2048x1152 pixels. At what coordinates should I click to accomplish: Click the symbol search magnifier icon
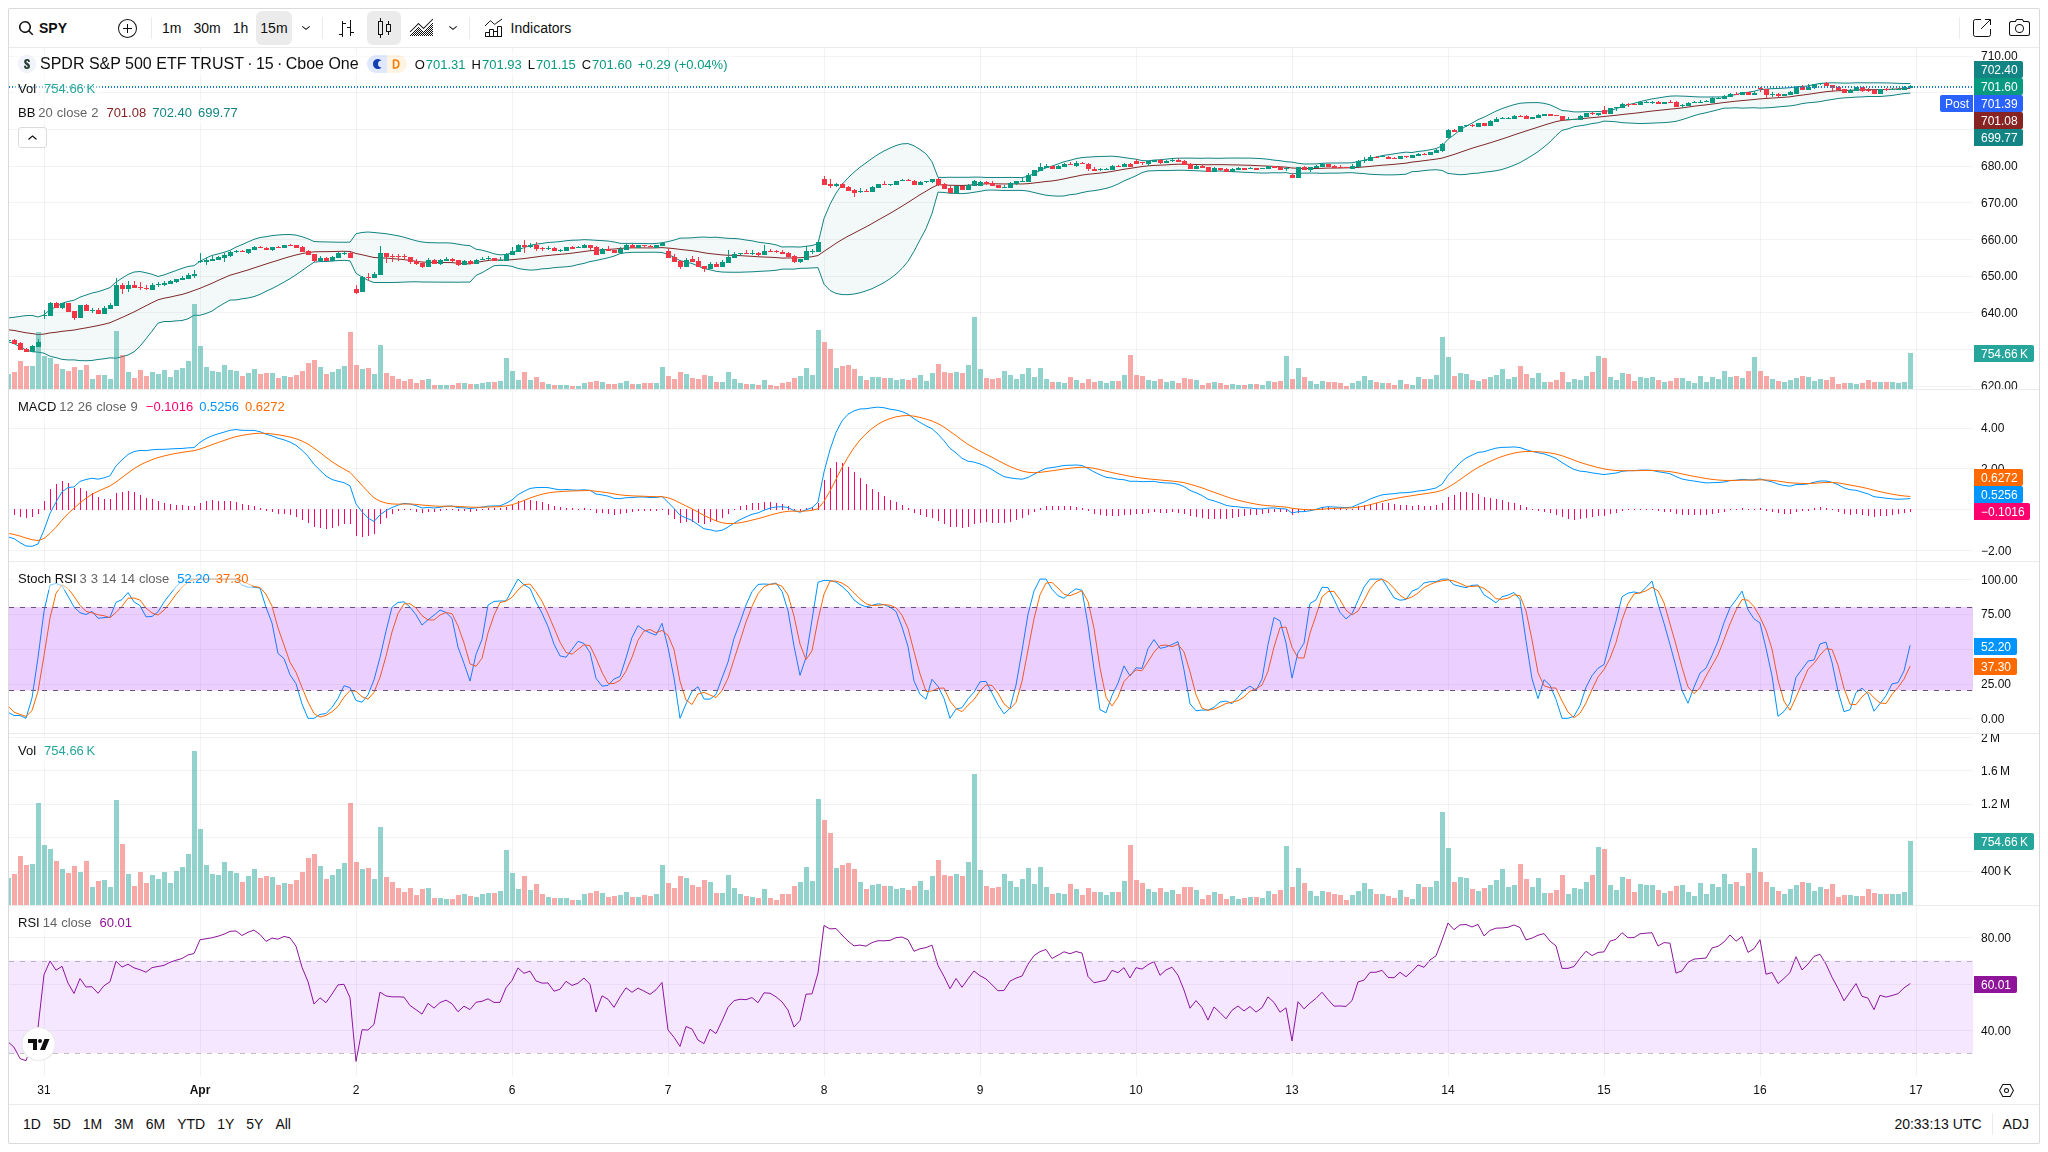tap(26, 28)
